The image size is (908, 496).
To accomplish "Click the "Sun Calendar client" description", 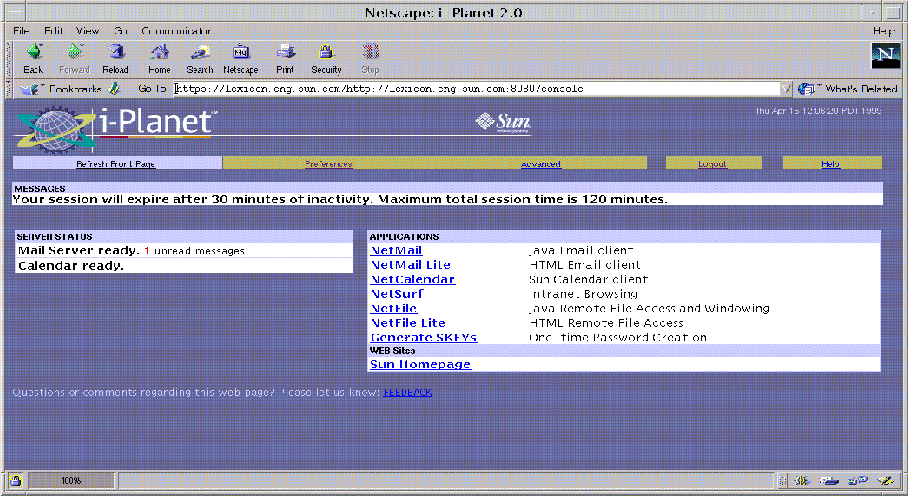I will pos(588,280).
